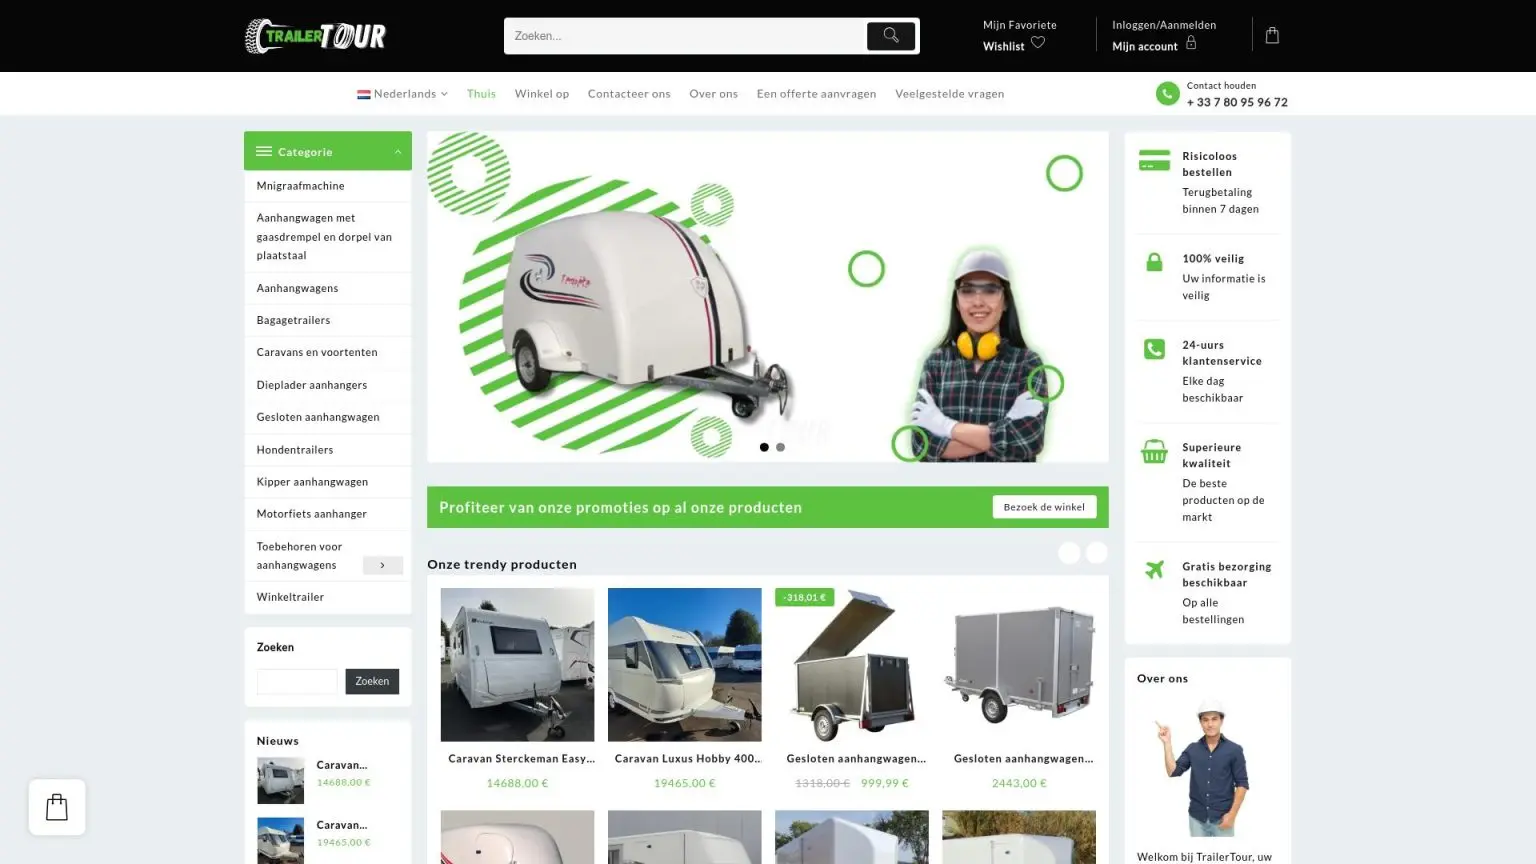Go to the Winkel op menu item

(541, 94)
